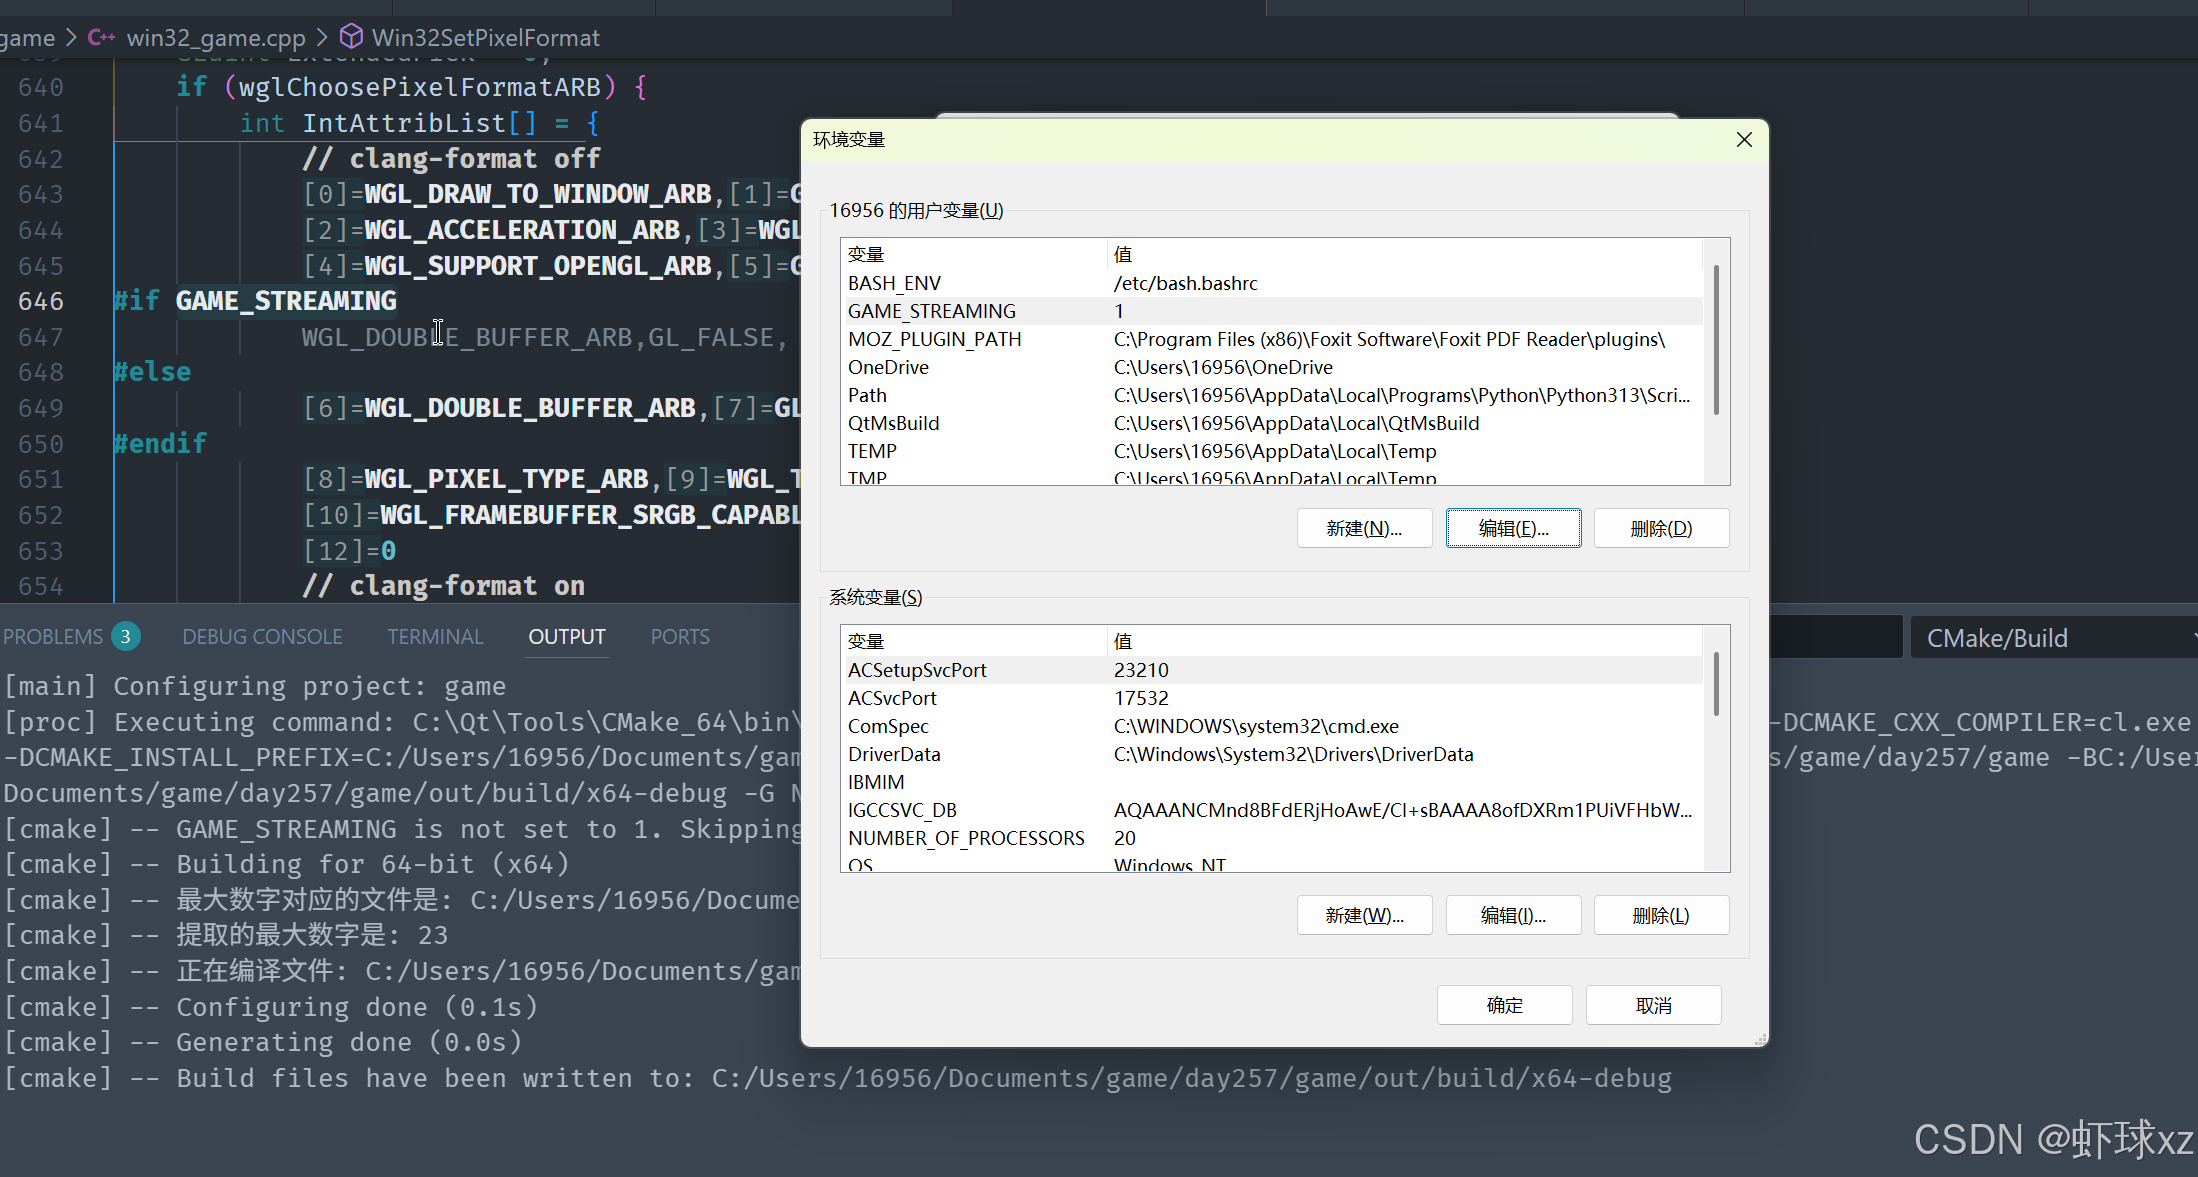Select the Path user variable row
This screenshot has width=2198, height=1177.
(868, 395)
